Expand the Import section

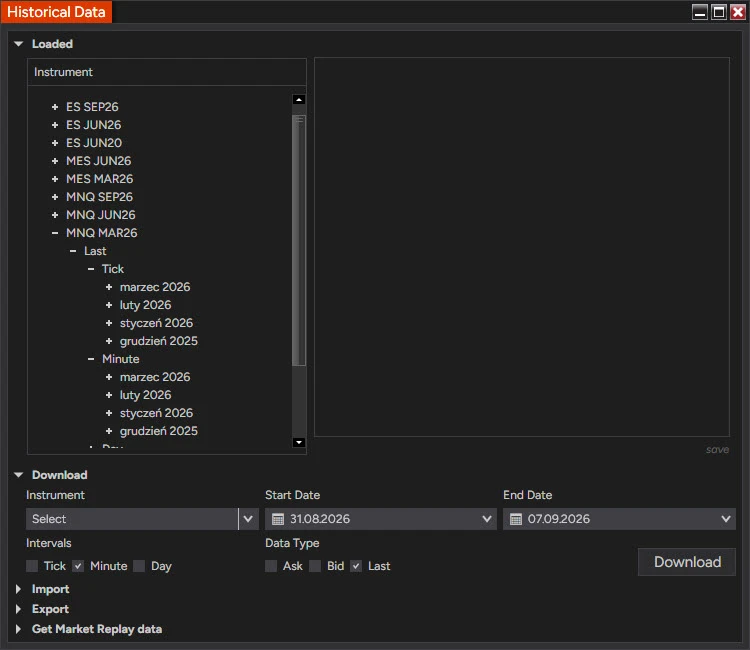point(18,589)
